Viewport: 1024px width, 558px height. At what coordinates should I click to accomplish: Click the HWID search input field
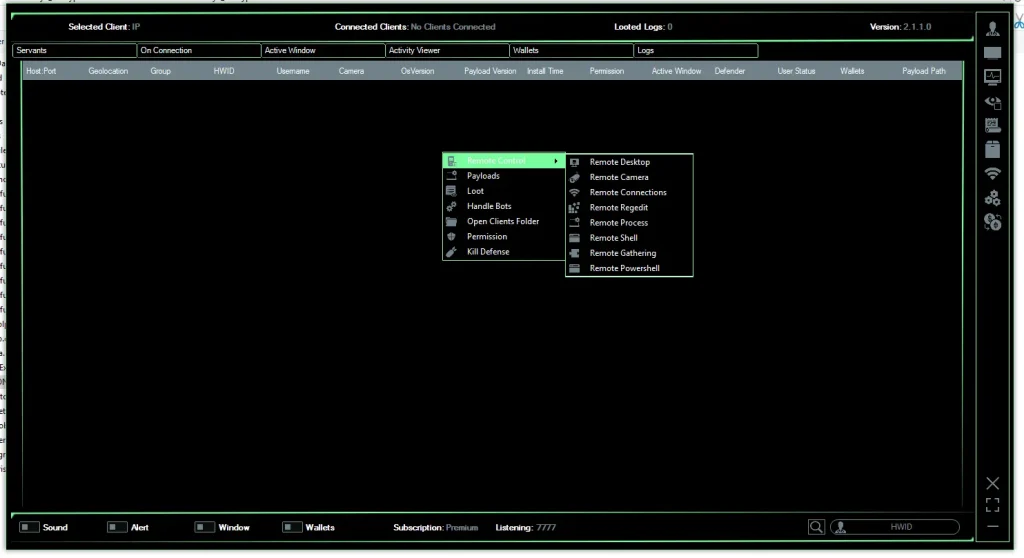(x=900, y=527)
